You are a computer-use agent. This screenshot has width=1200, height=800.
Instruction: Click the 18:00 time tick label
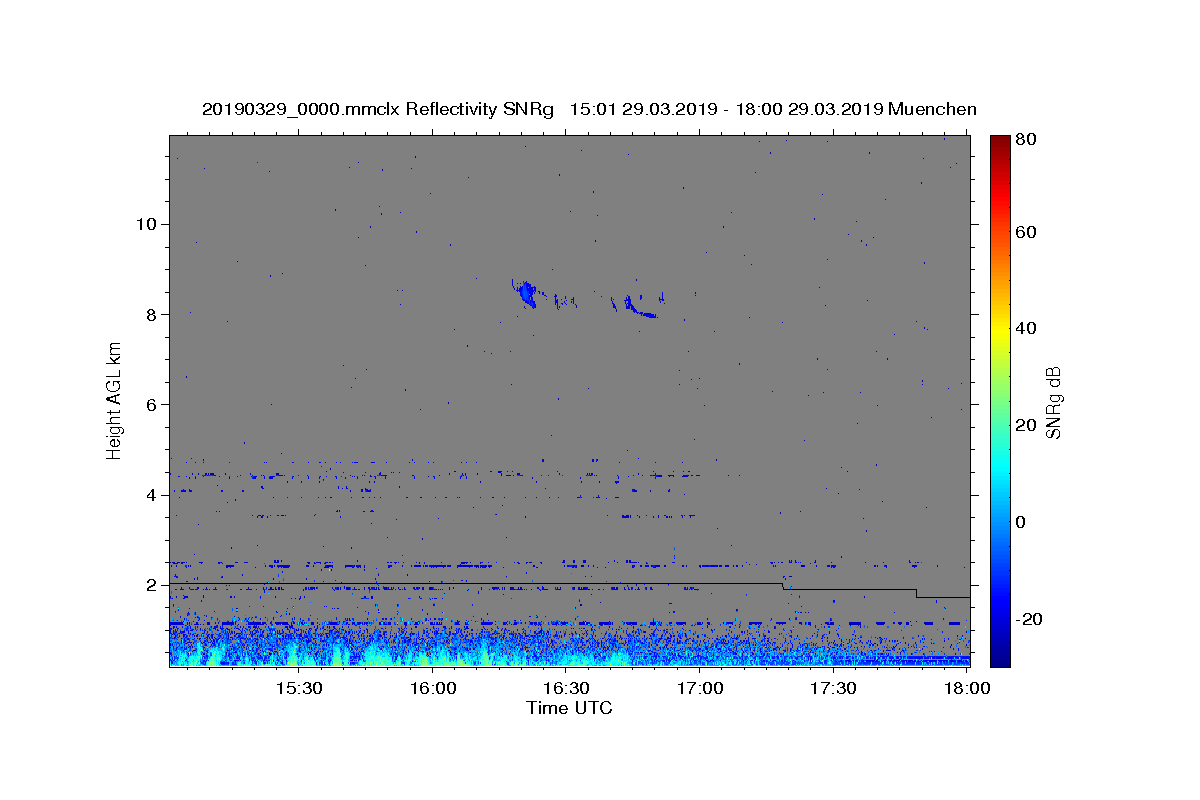tap(966, 688)
